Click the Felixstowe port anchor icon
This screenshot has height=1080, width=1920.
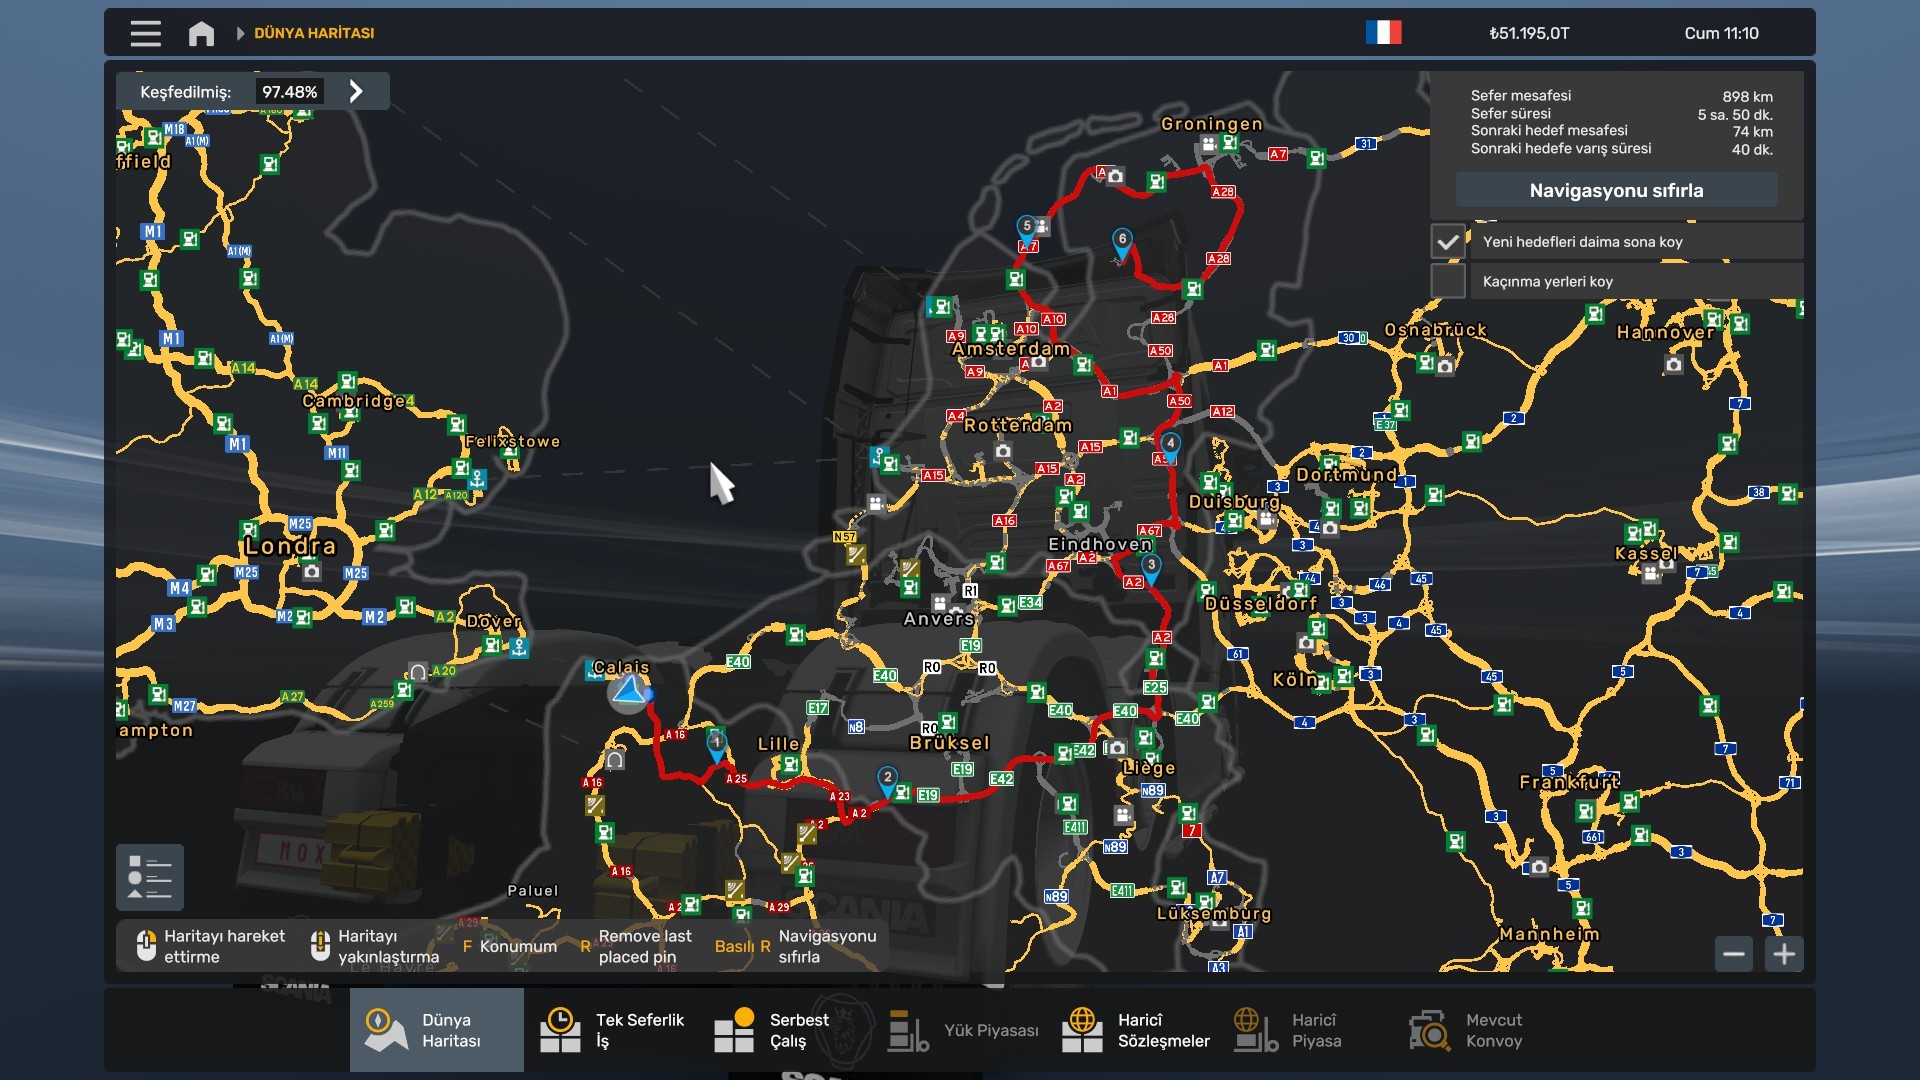(x=478, y=480)
